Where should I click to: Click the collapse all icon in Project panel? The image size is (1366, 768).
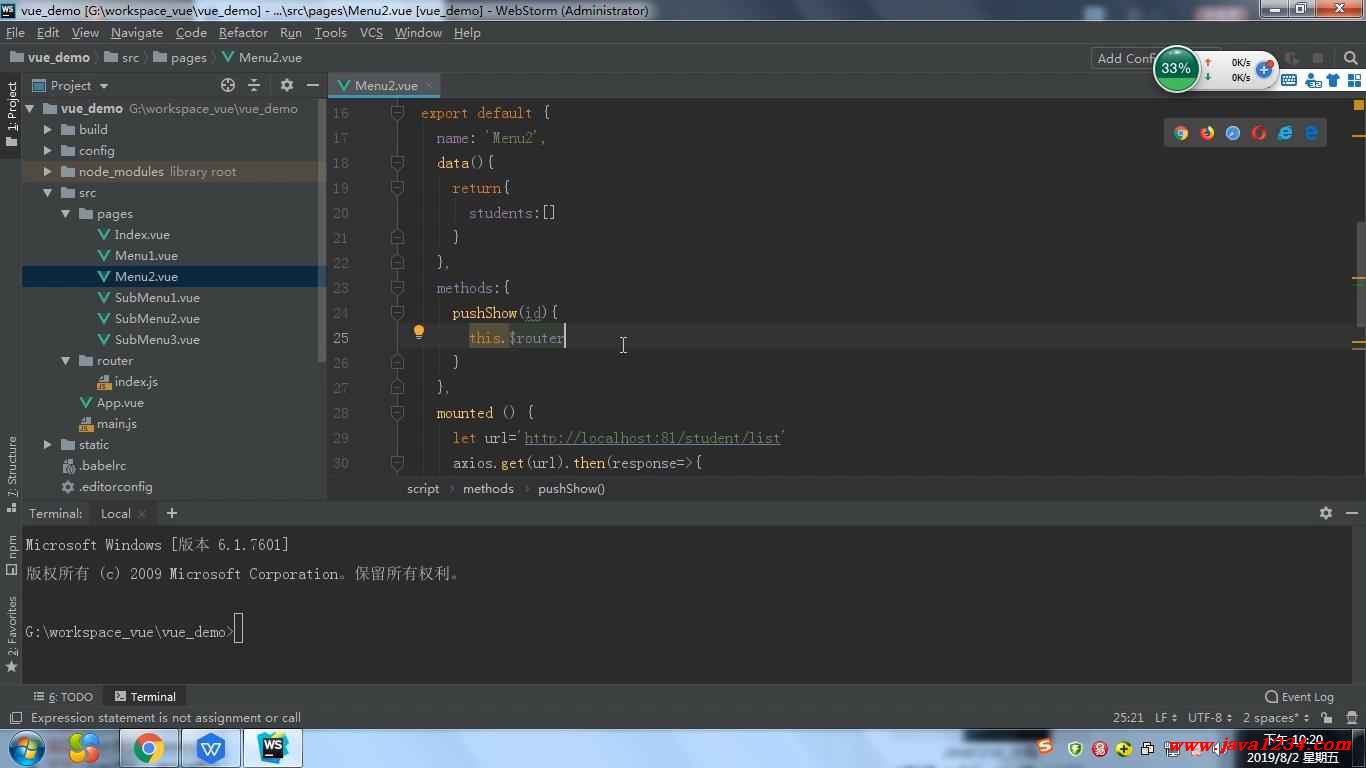coord(254,85)
